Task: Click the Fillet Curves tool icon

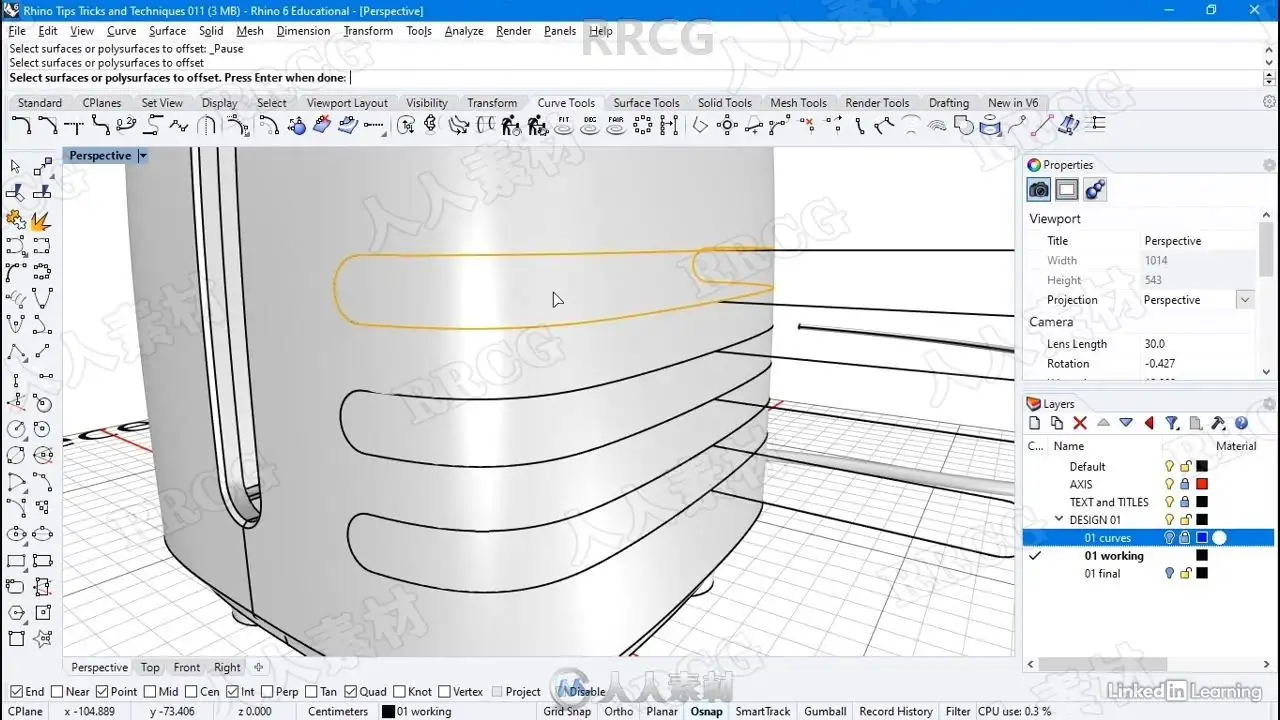Action: pos(21,125)
